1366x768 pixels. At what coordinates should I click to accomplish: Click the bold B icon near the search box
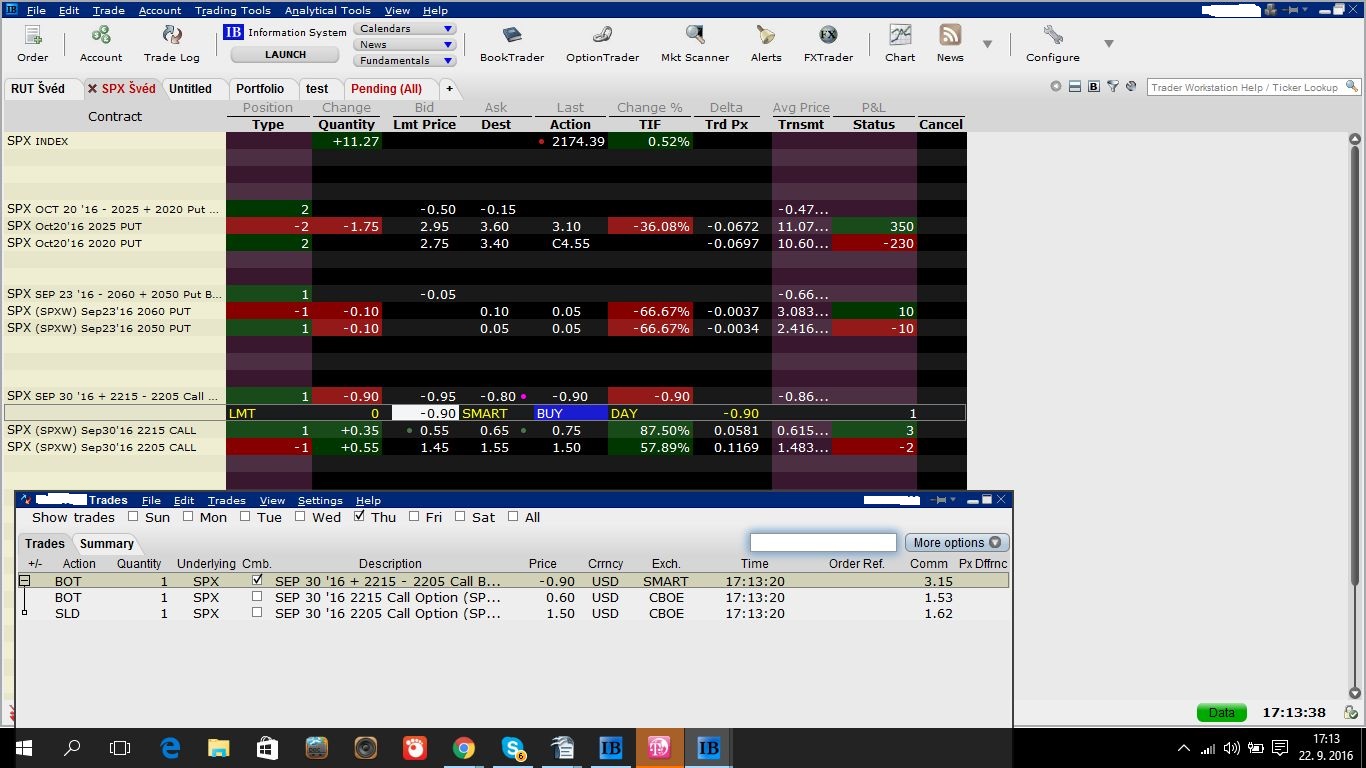pyautogui.click(x=1094, y=87)
